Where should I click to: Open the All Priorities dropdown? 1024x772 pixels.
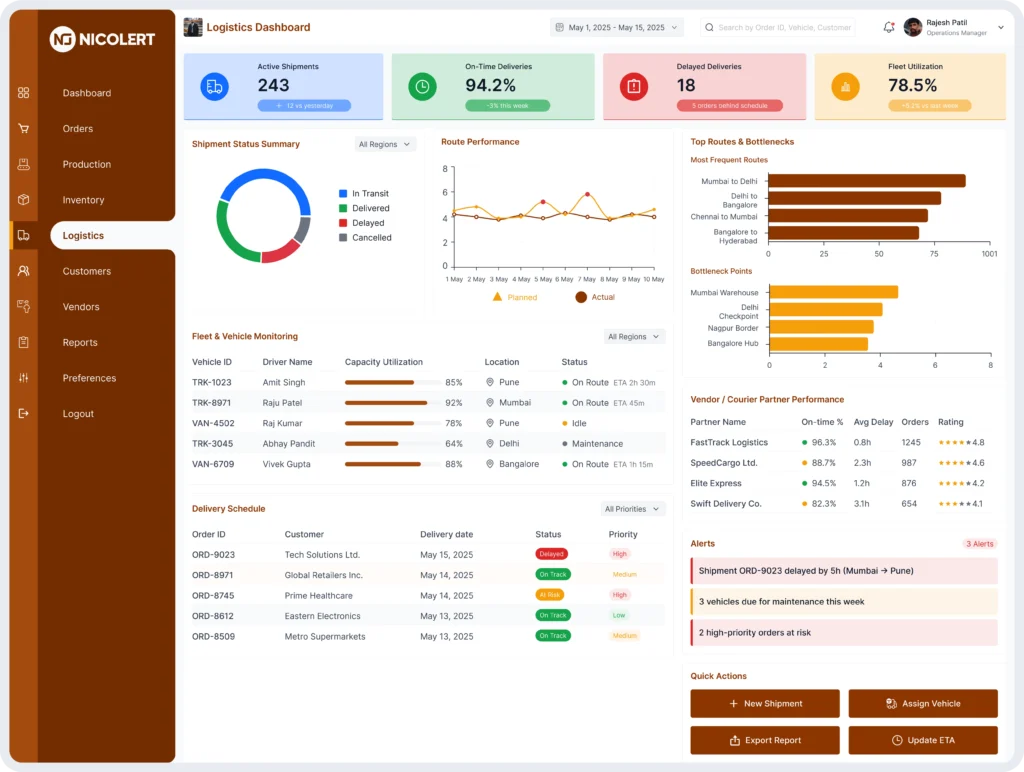(x=633, y=509)
